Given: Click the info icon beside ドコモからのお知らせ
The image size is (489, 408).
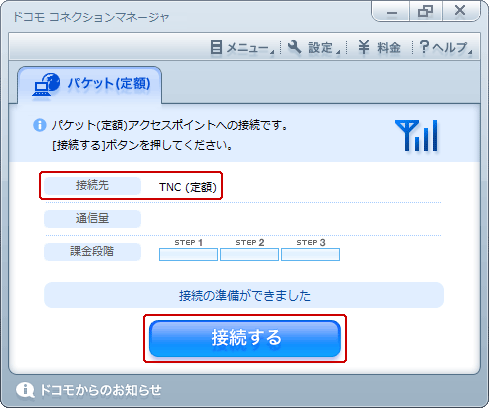Looking at the screenshot, I should tap(25, 390).
